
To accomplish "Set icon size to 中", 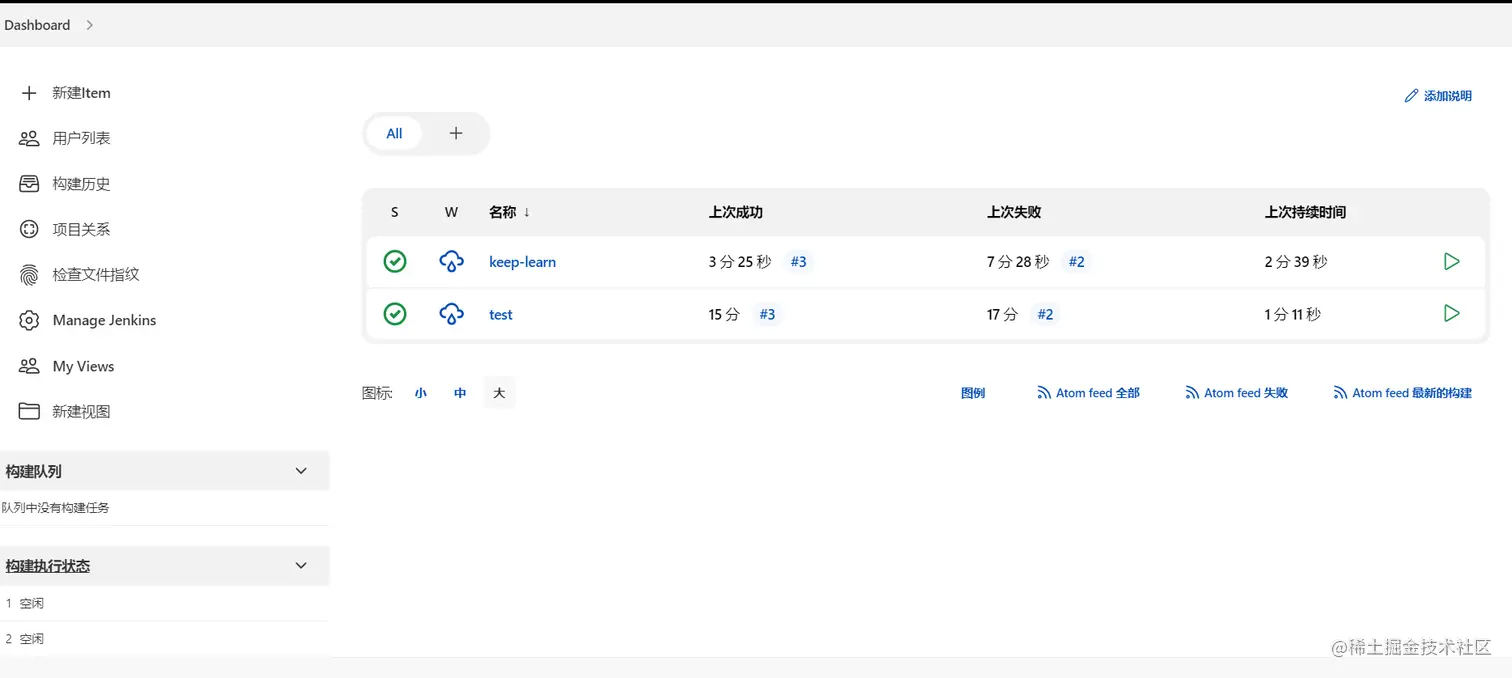I will pyautogui.click(x=460, y=393).
